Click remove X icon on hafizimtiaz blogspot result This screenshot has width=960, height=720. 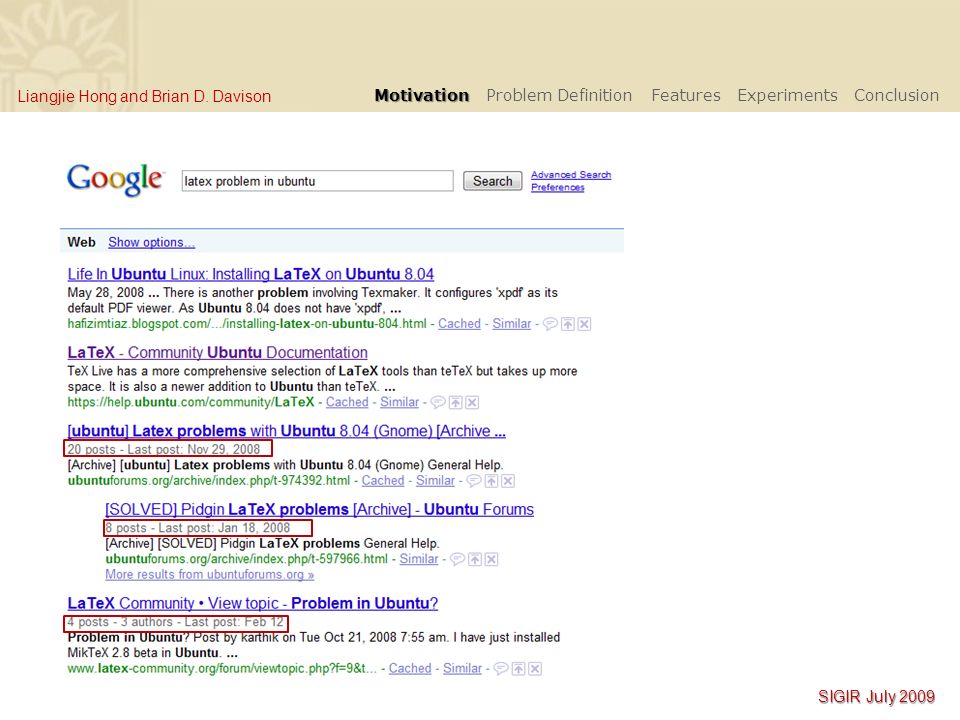[x=585, y=324]
